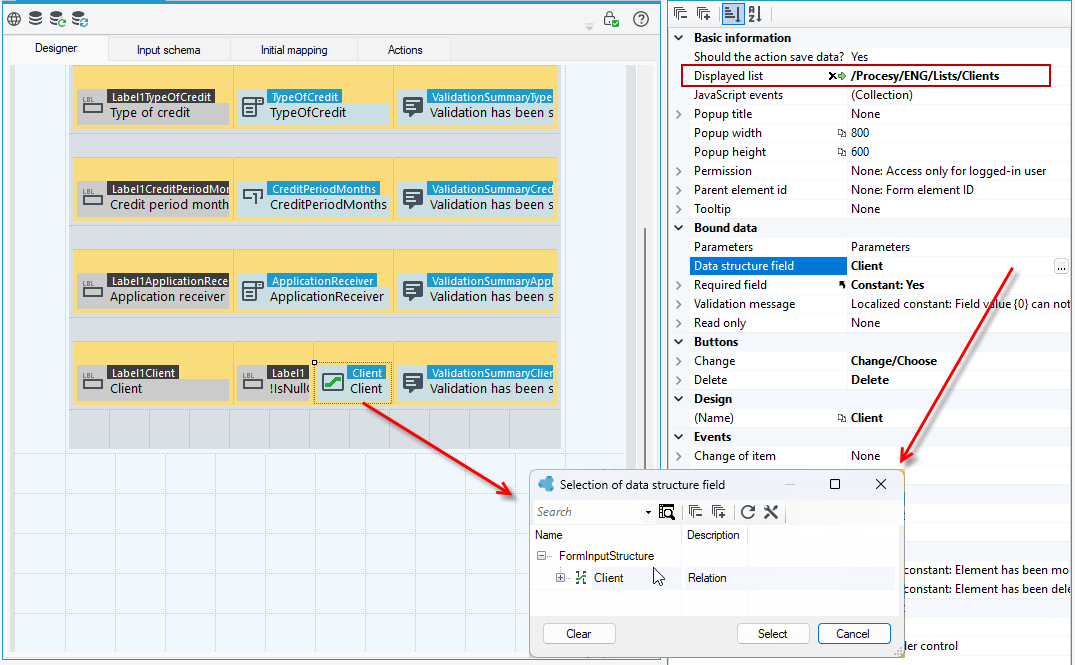Switch to the Input schema tab

pos(169,50)
